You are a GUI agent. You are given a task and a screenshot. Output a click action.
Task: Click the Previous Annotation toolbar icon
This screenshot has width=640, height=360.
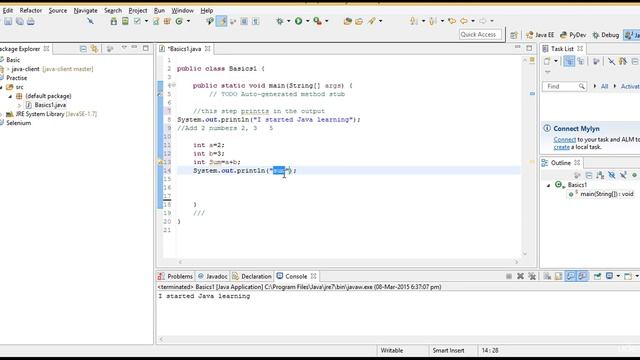(433, 21)
